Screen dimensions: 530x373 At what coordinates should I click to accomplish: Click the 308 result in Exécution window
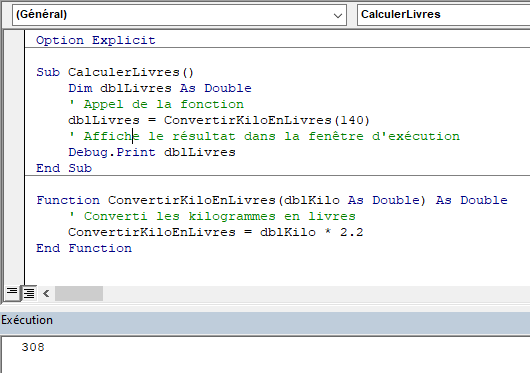tap(33, 347)
